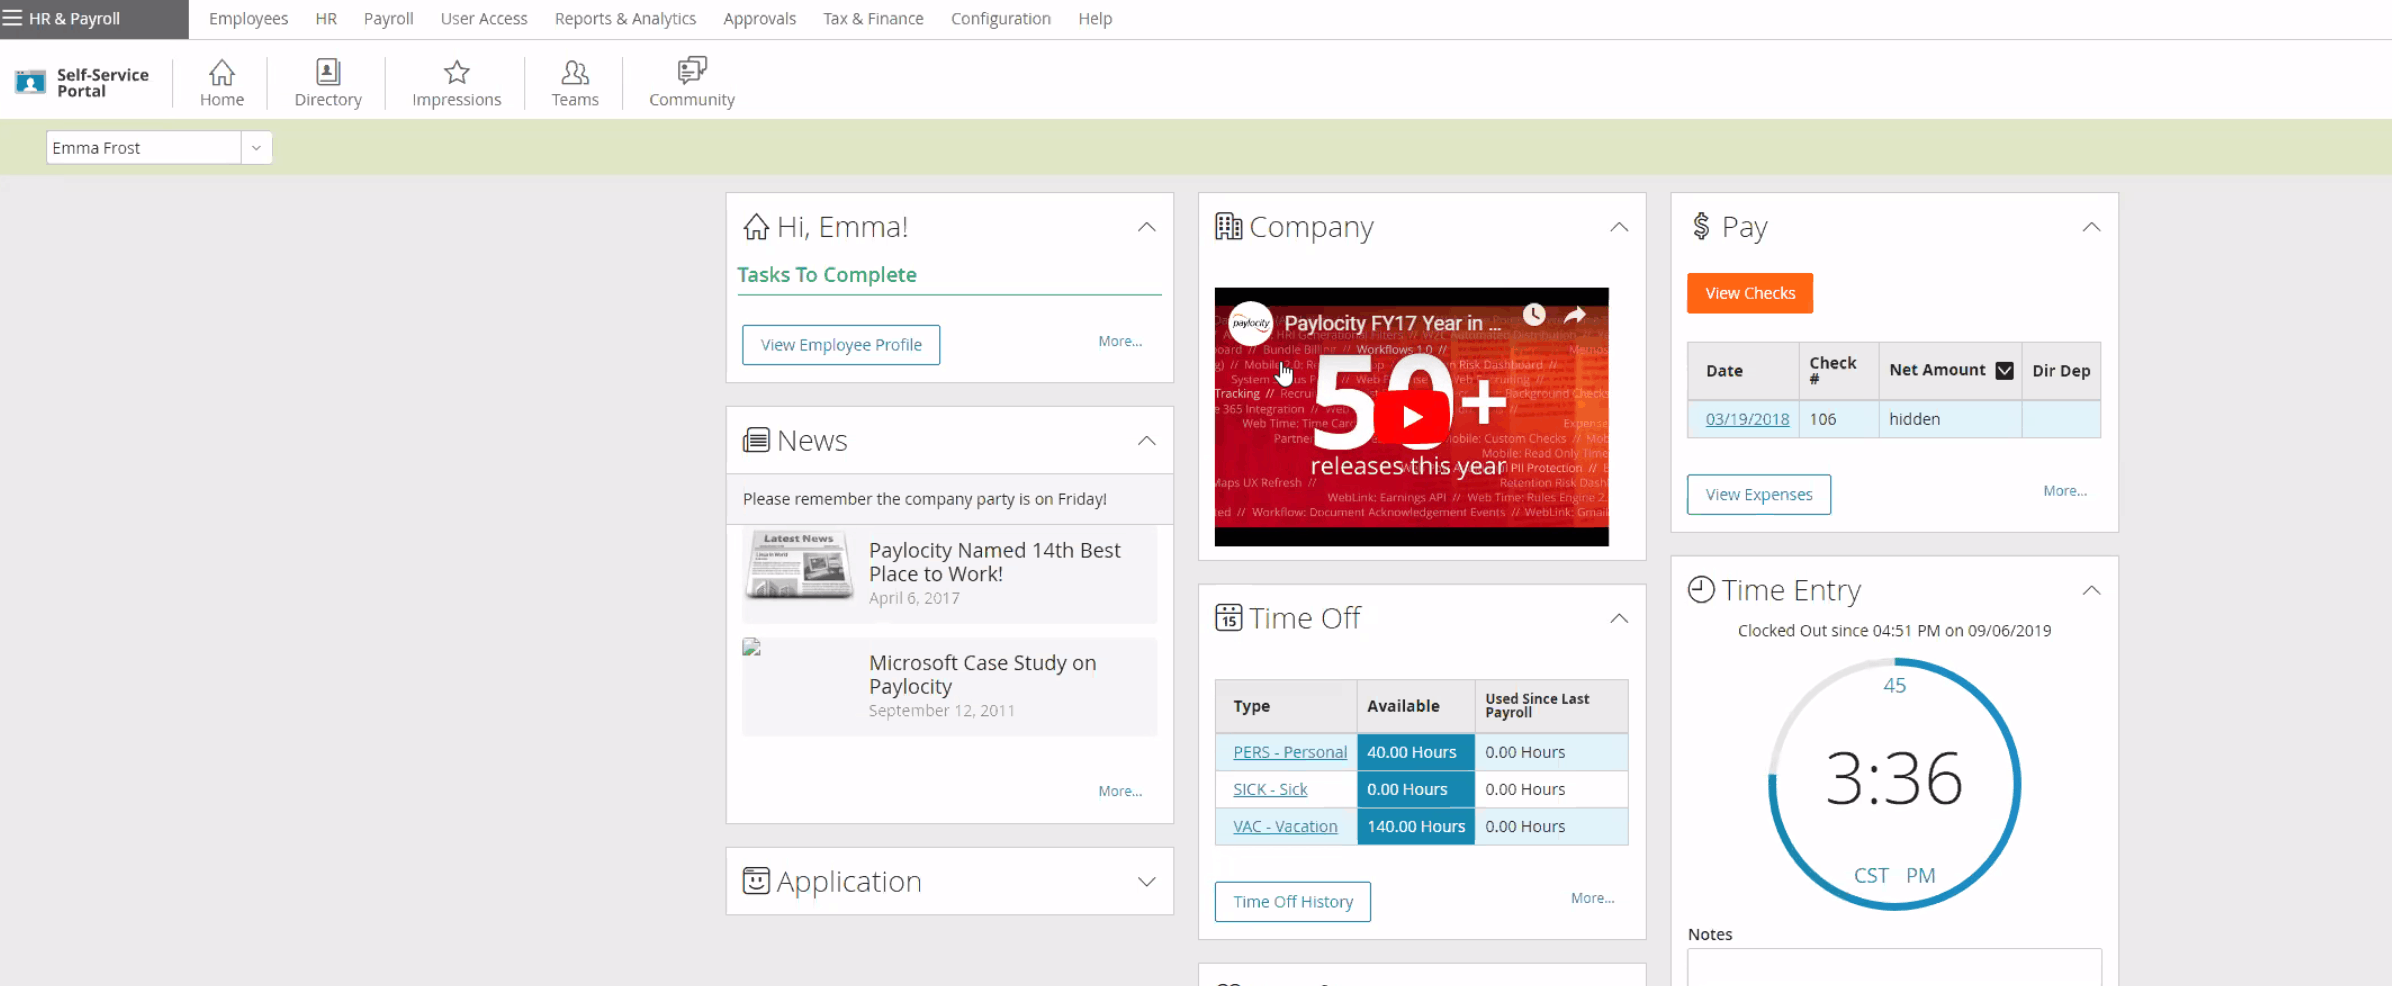
Task: Click the smiley icon beside Application
Action: point(756,881)
